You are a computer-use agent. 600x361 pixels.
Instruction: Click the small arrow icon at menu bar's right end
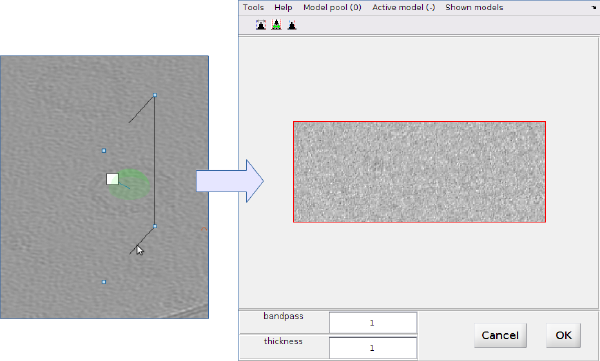click(594, 8)
